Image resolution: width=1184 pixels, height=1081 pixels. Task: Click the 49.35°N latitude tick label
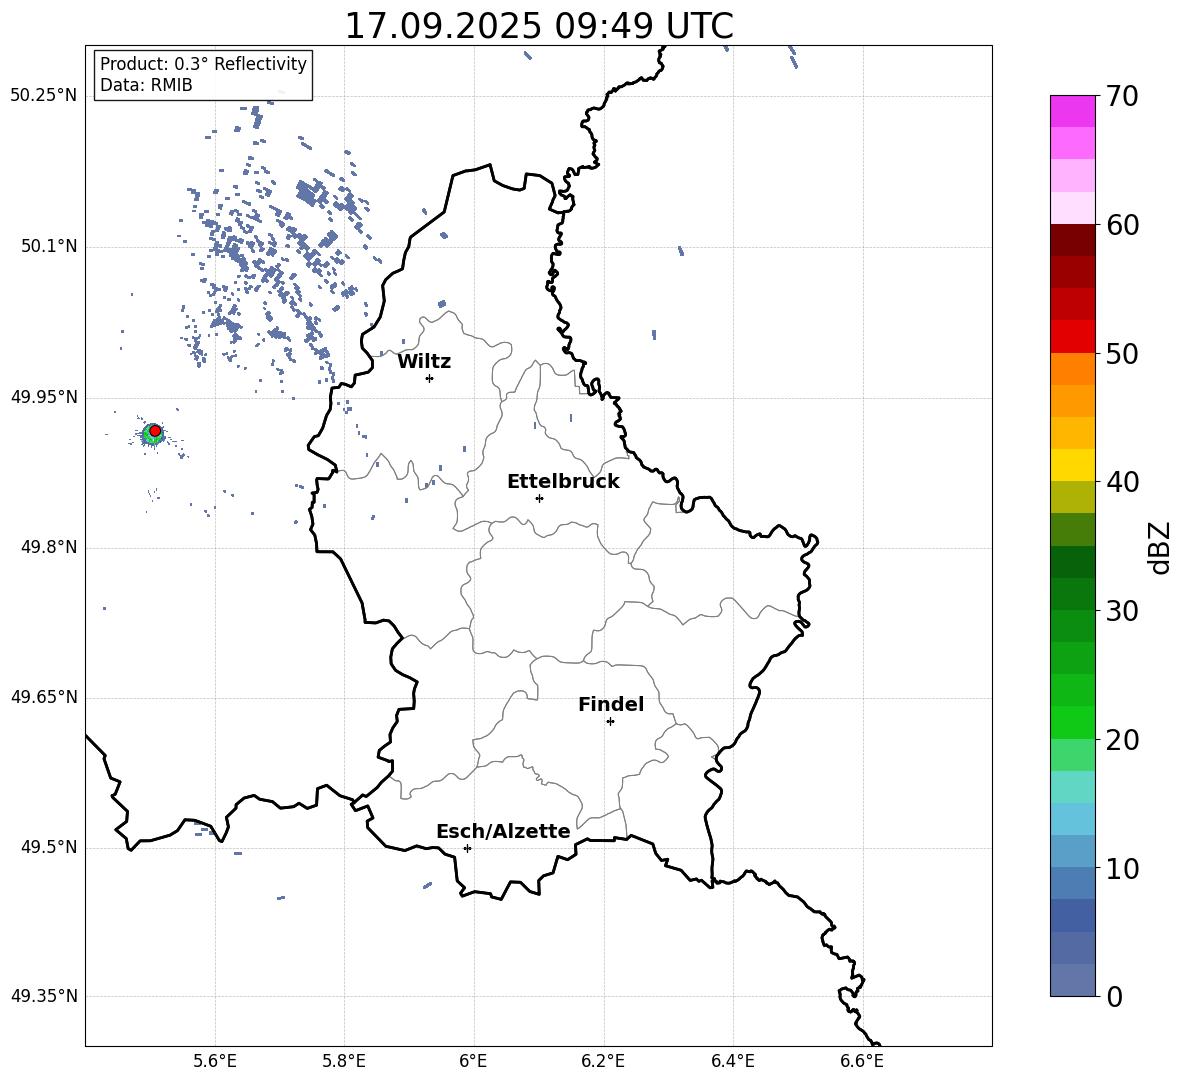point(44,996)
